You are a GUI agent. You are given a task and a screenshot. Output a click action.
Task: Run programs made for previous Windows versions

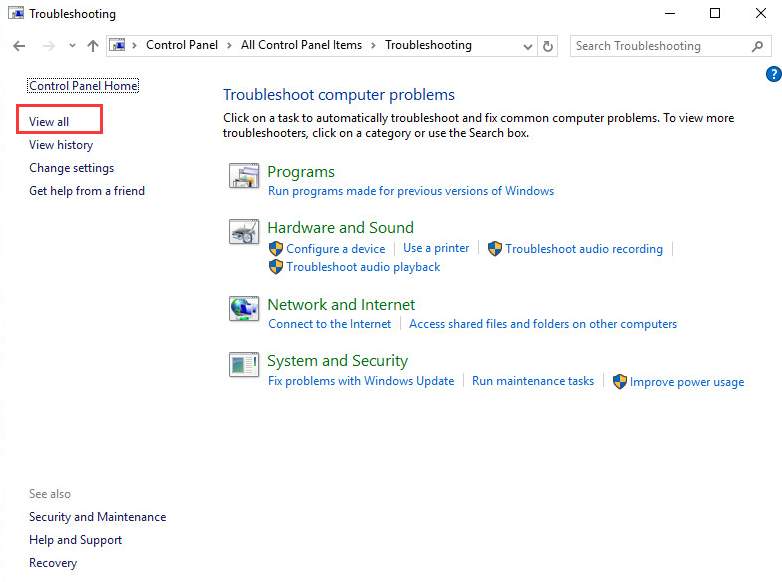point(411,191)
